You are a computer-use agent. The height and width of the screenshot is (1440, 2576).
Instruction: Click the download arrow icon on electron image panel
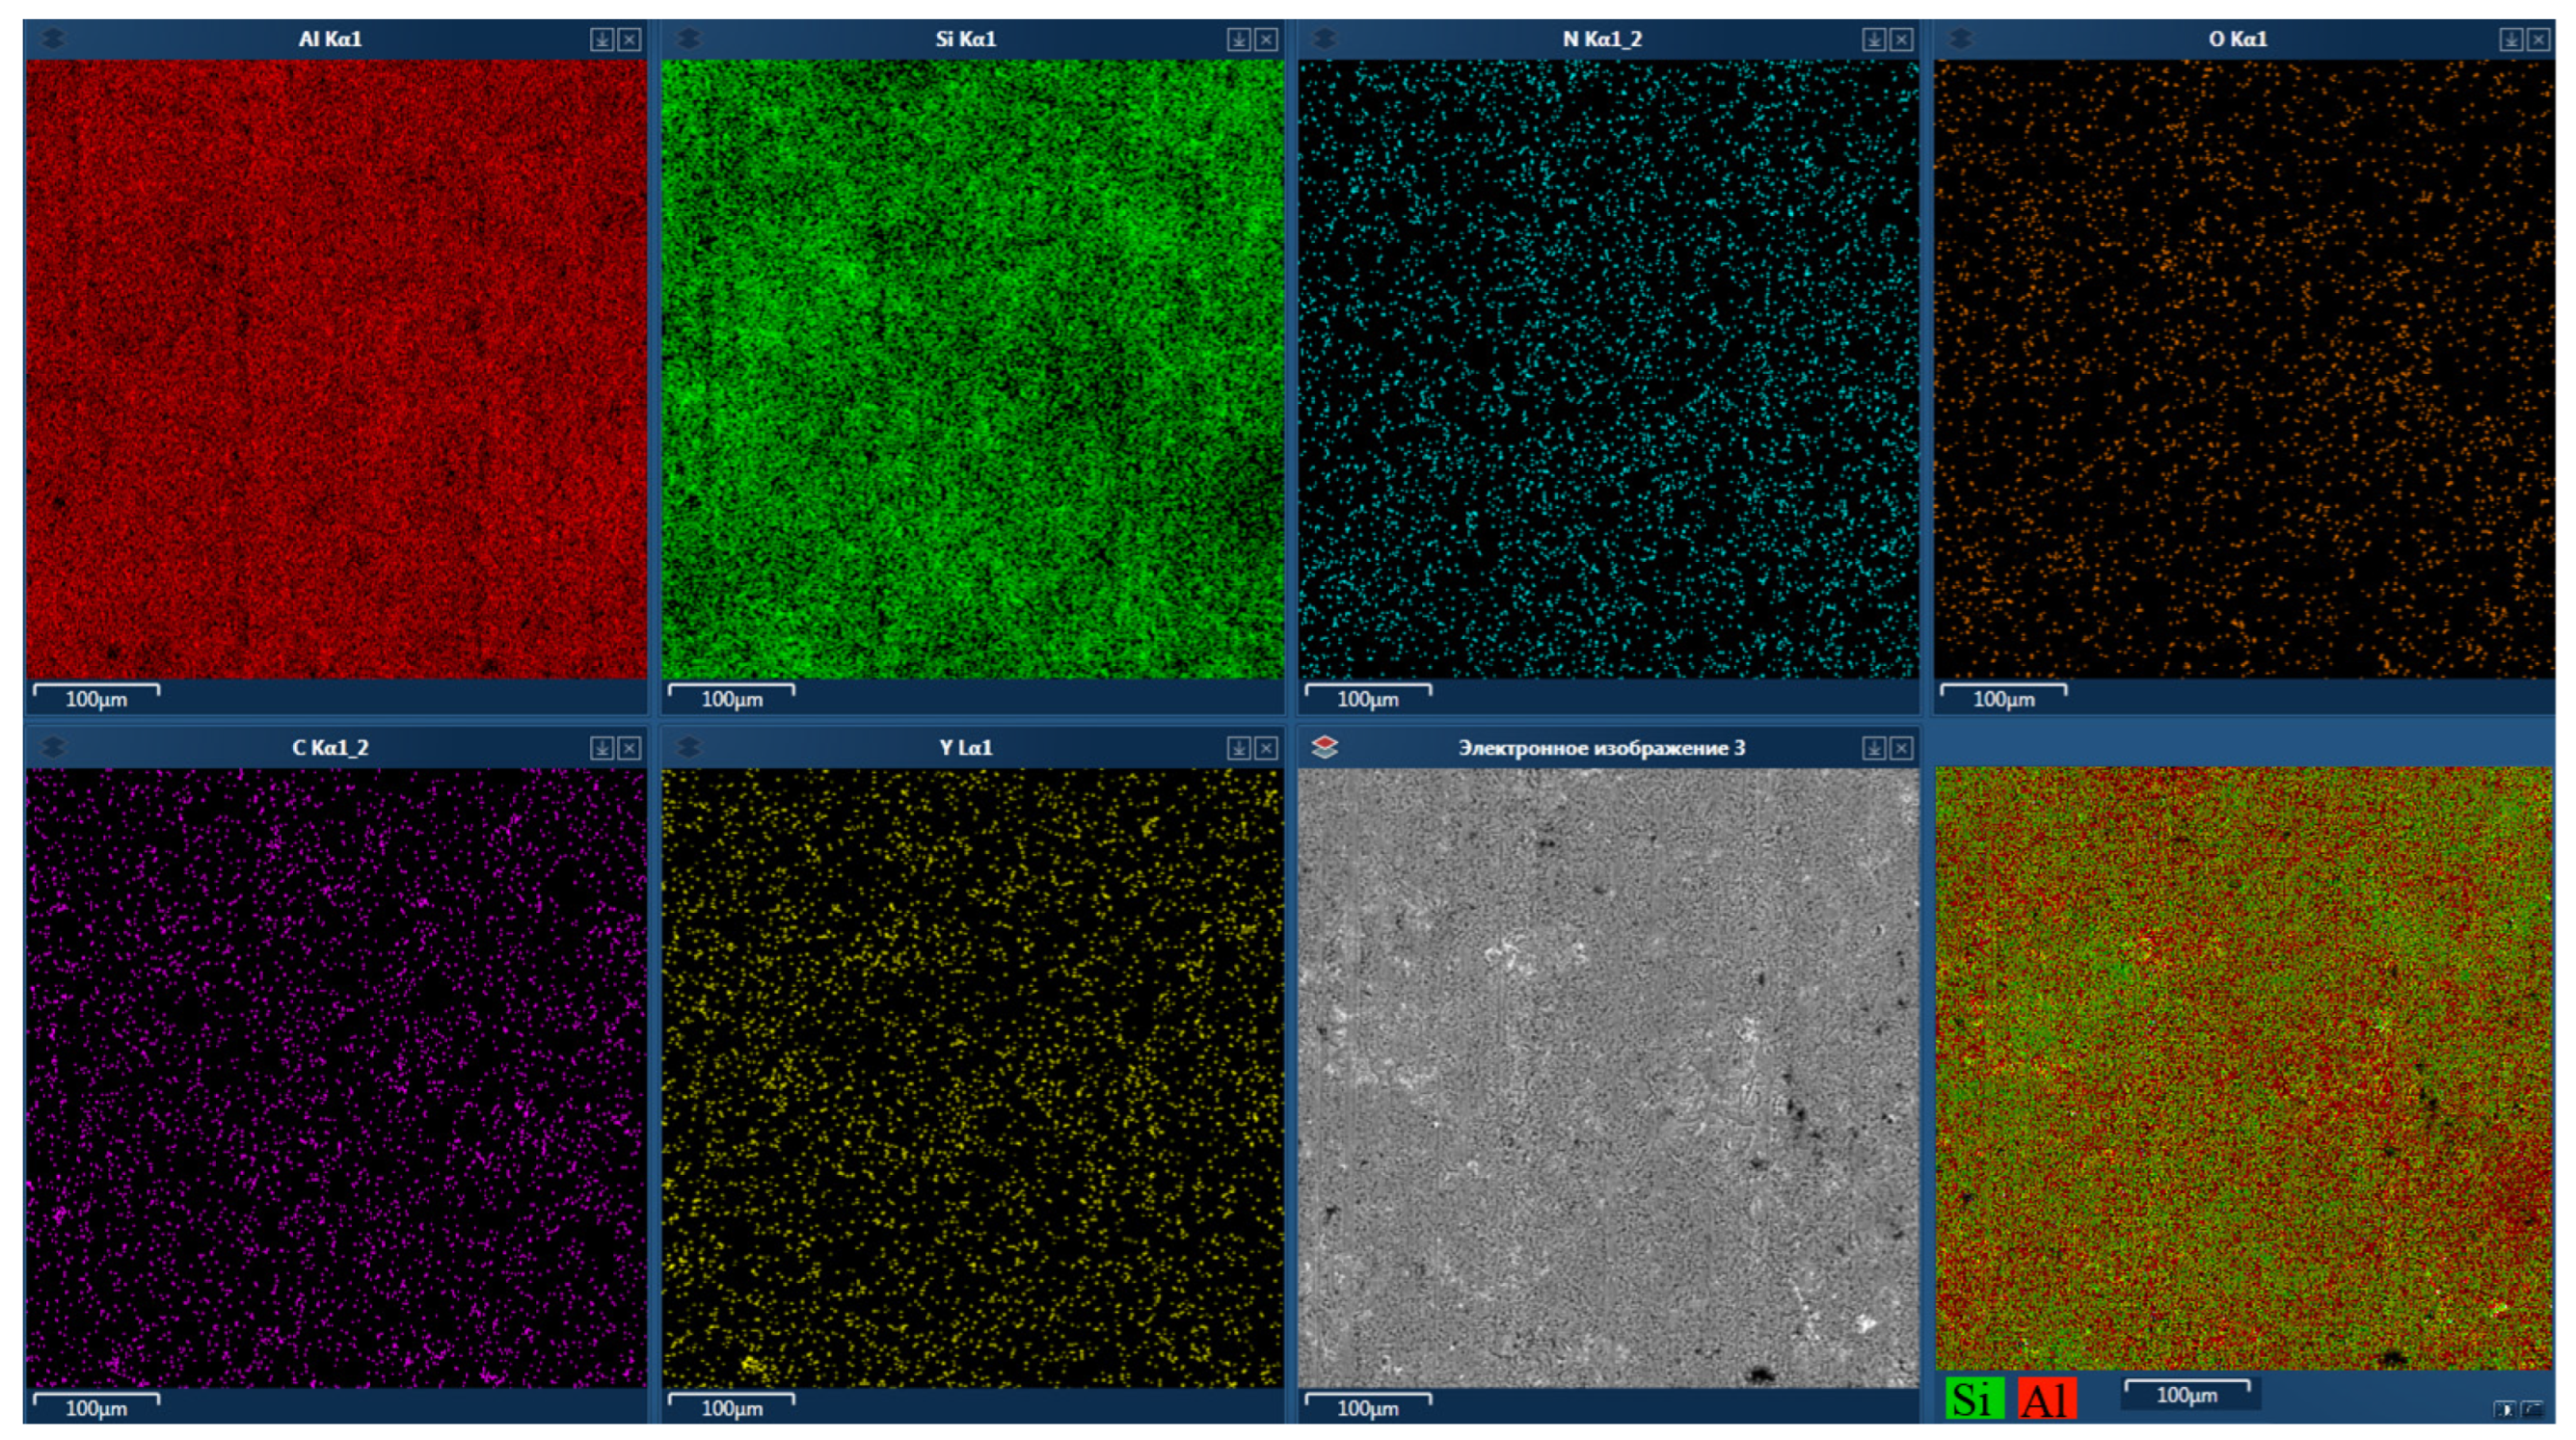(1874, 748)
